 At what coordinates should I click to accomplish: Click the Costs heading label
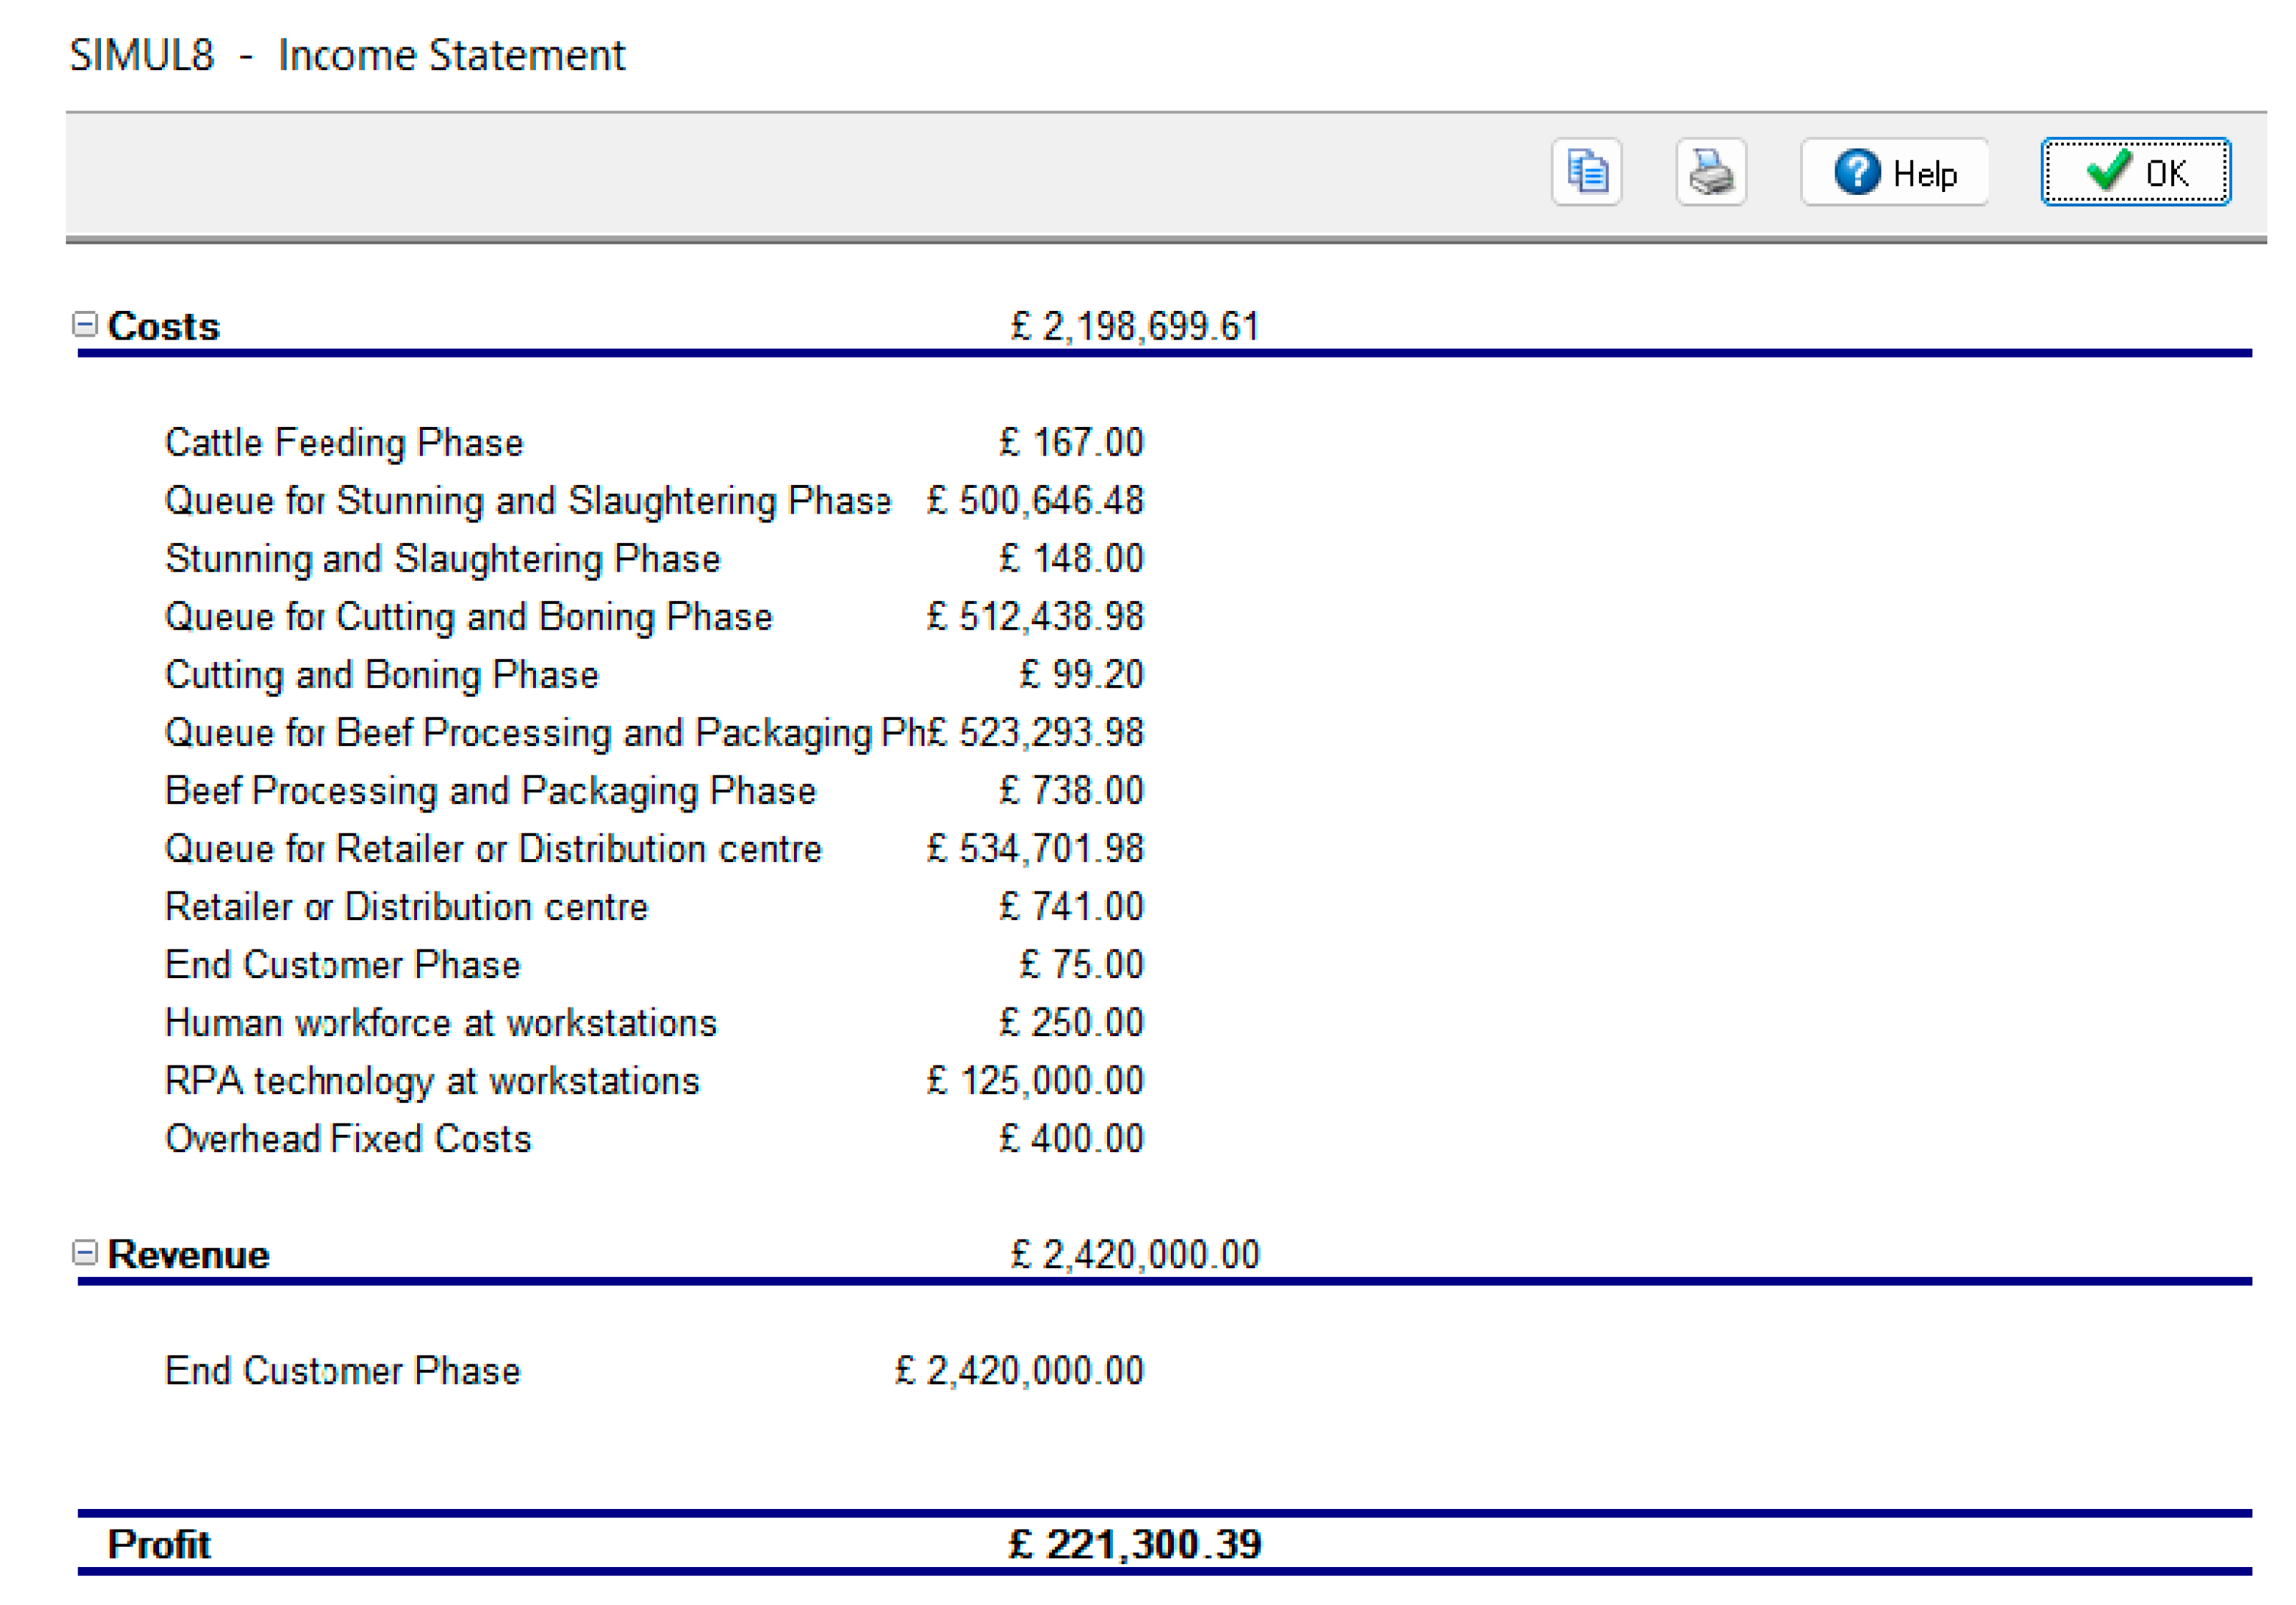(163, 326)
